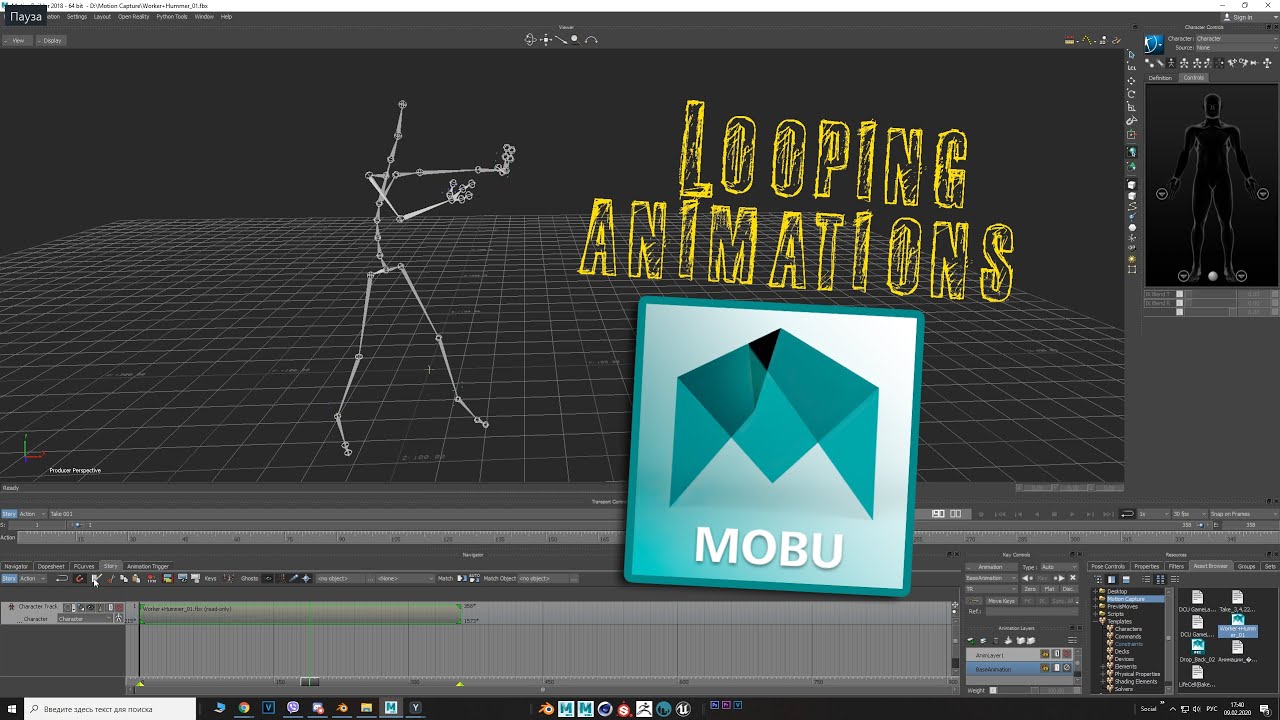Screen dimensions: 1280x720
Task: Click the transport Play button
Action: pyautogui.click(x=1072, y=514)
